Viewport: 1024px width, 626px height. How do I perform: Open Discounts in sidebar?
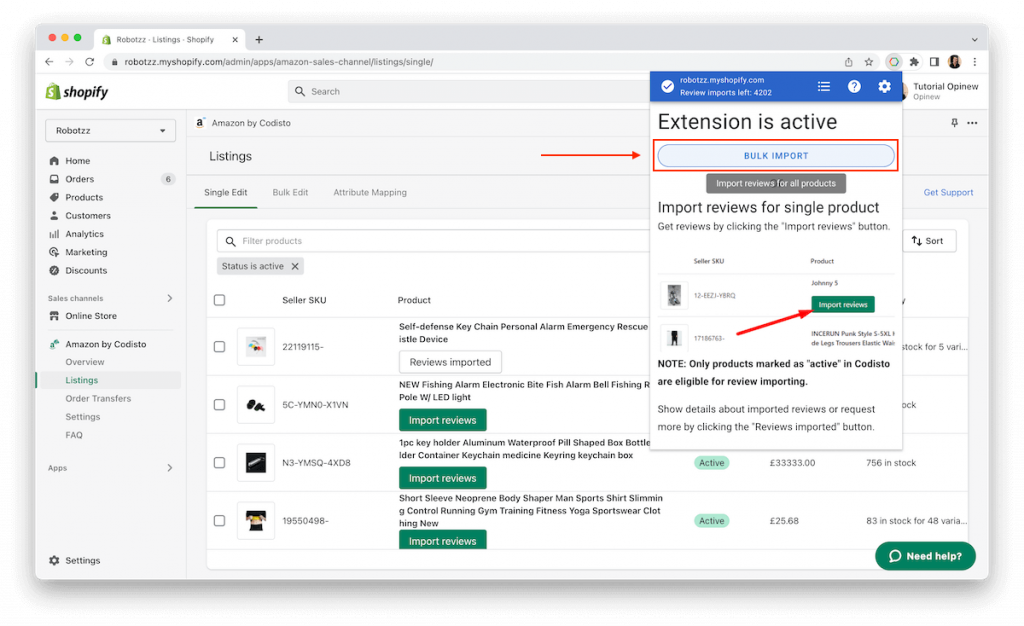pyautogui.click(x=86, y=270)
